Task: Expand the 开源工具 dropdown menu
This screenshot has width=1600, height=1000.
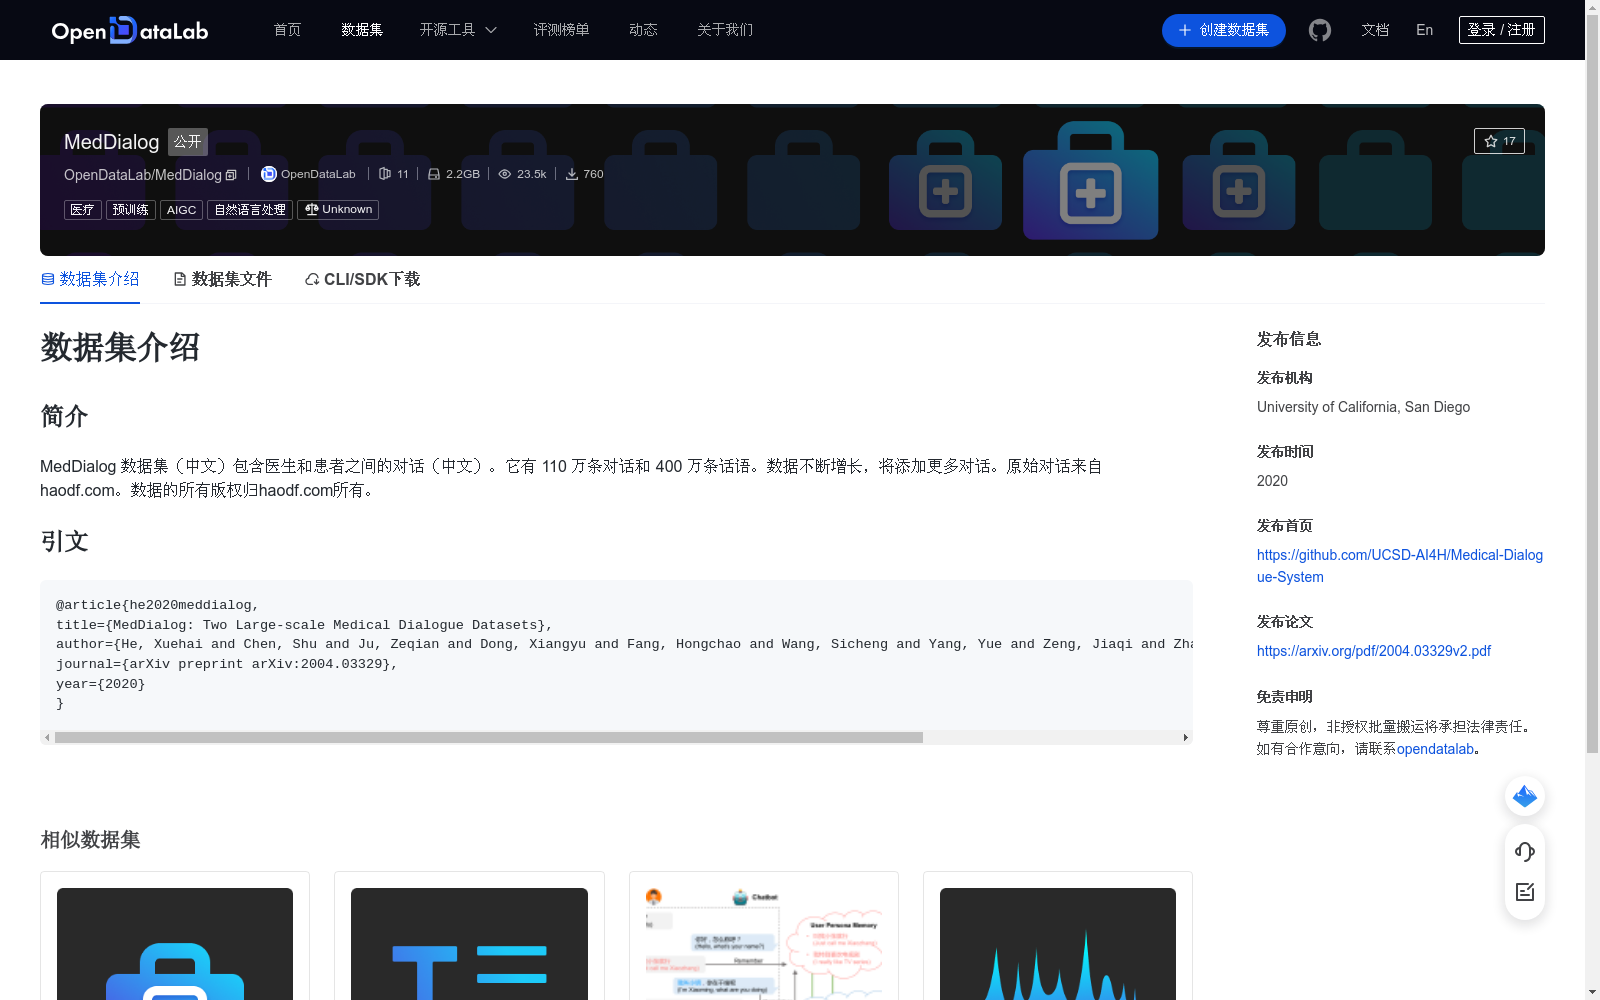Action: pos(458,30)
